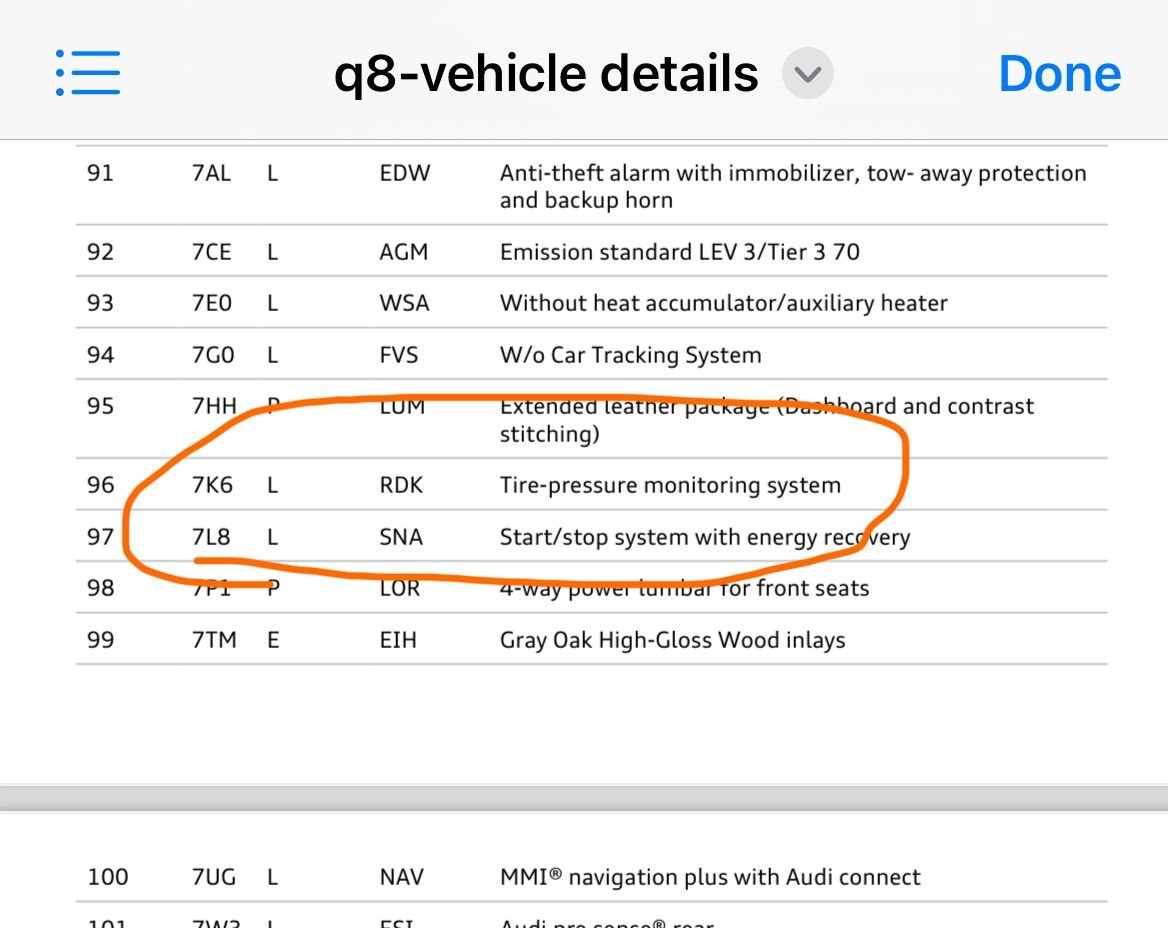Select the Start/stop system with energy recovery row
Screen dimensions: 1168x928
[705, 537]
